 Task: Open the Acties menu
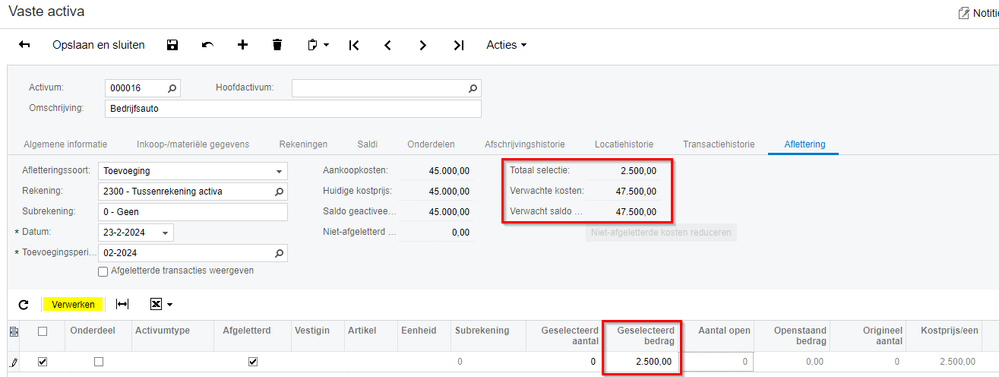507,45
